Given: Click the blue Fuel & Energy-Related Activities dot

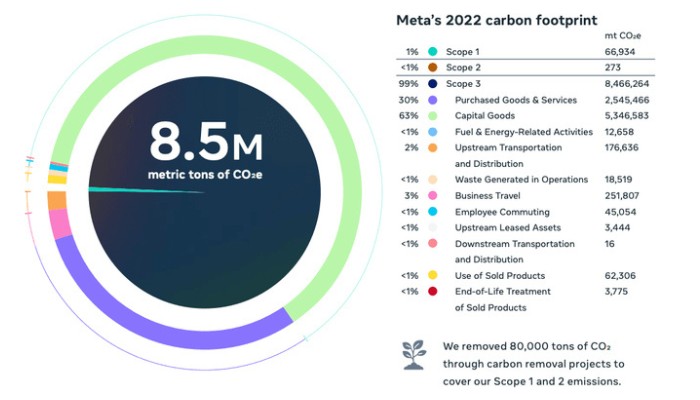Looking at the screenshot, I should point(433,132).
